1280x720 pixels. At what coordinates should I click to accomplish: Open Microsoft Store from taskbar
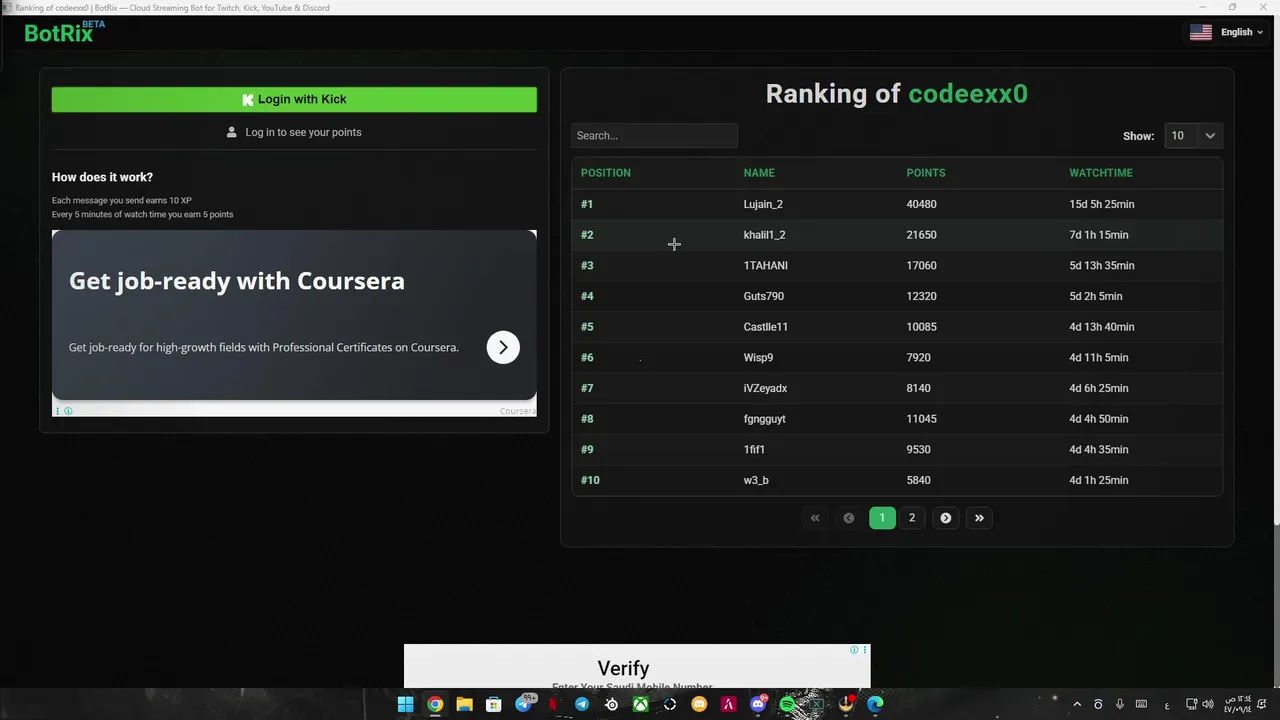(494, 704)
